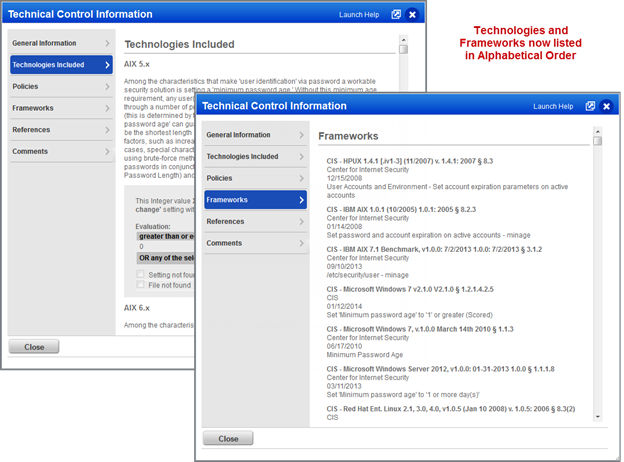Click chevron beside General Information, front window
The height and width of the screenshot is (462, 624).
point(302,135)
